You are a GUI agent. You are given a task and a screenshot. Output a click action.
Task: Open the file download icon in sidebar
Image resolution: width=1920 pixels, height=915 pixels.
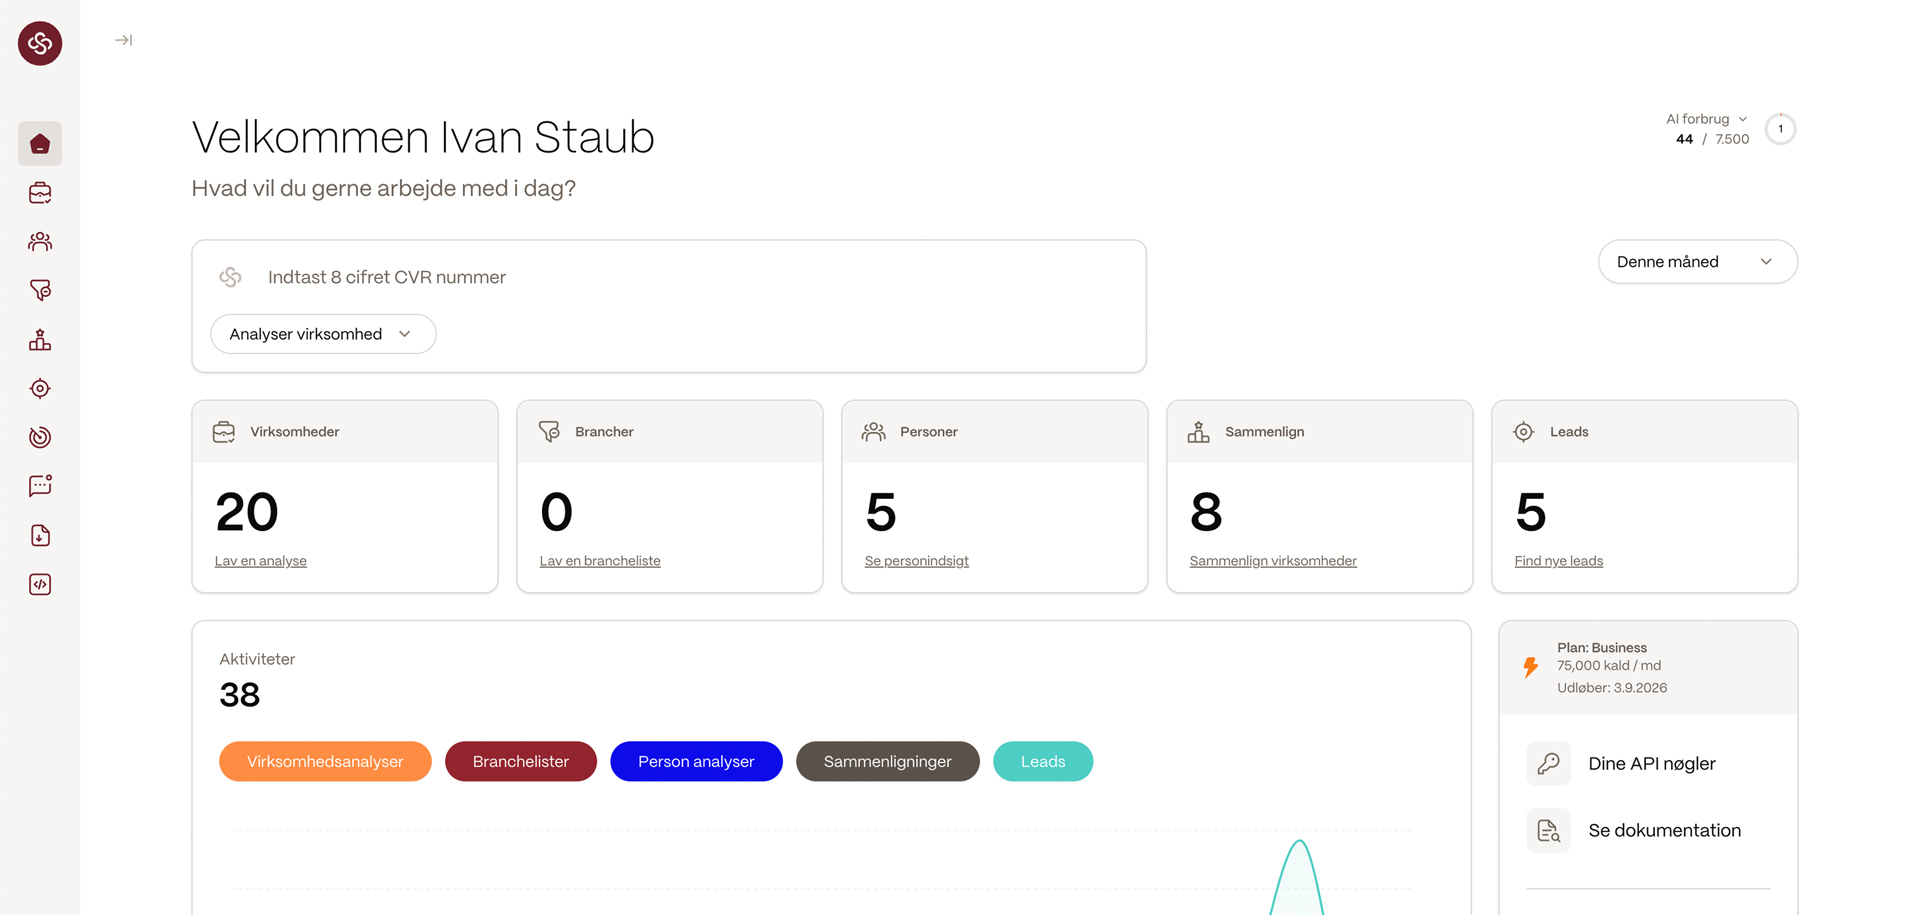40,536
